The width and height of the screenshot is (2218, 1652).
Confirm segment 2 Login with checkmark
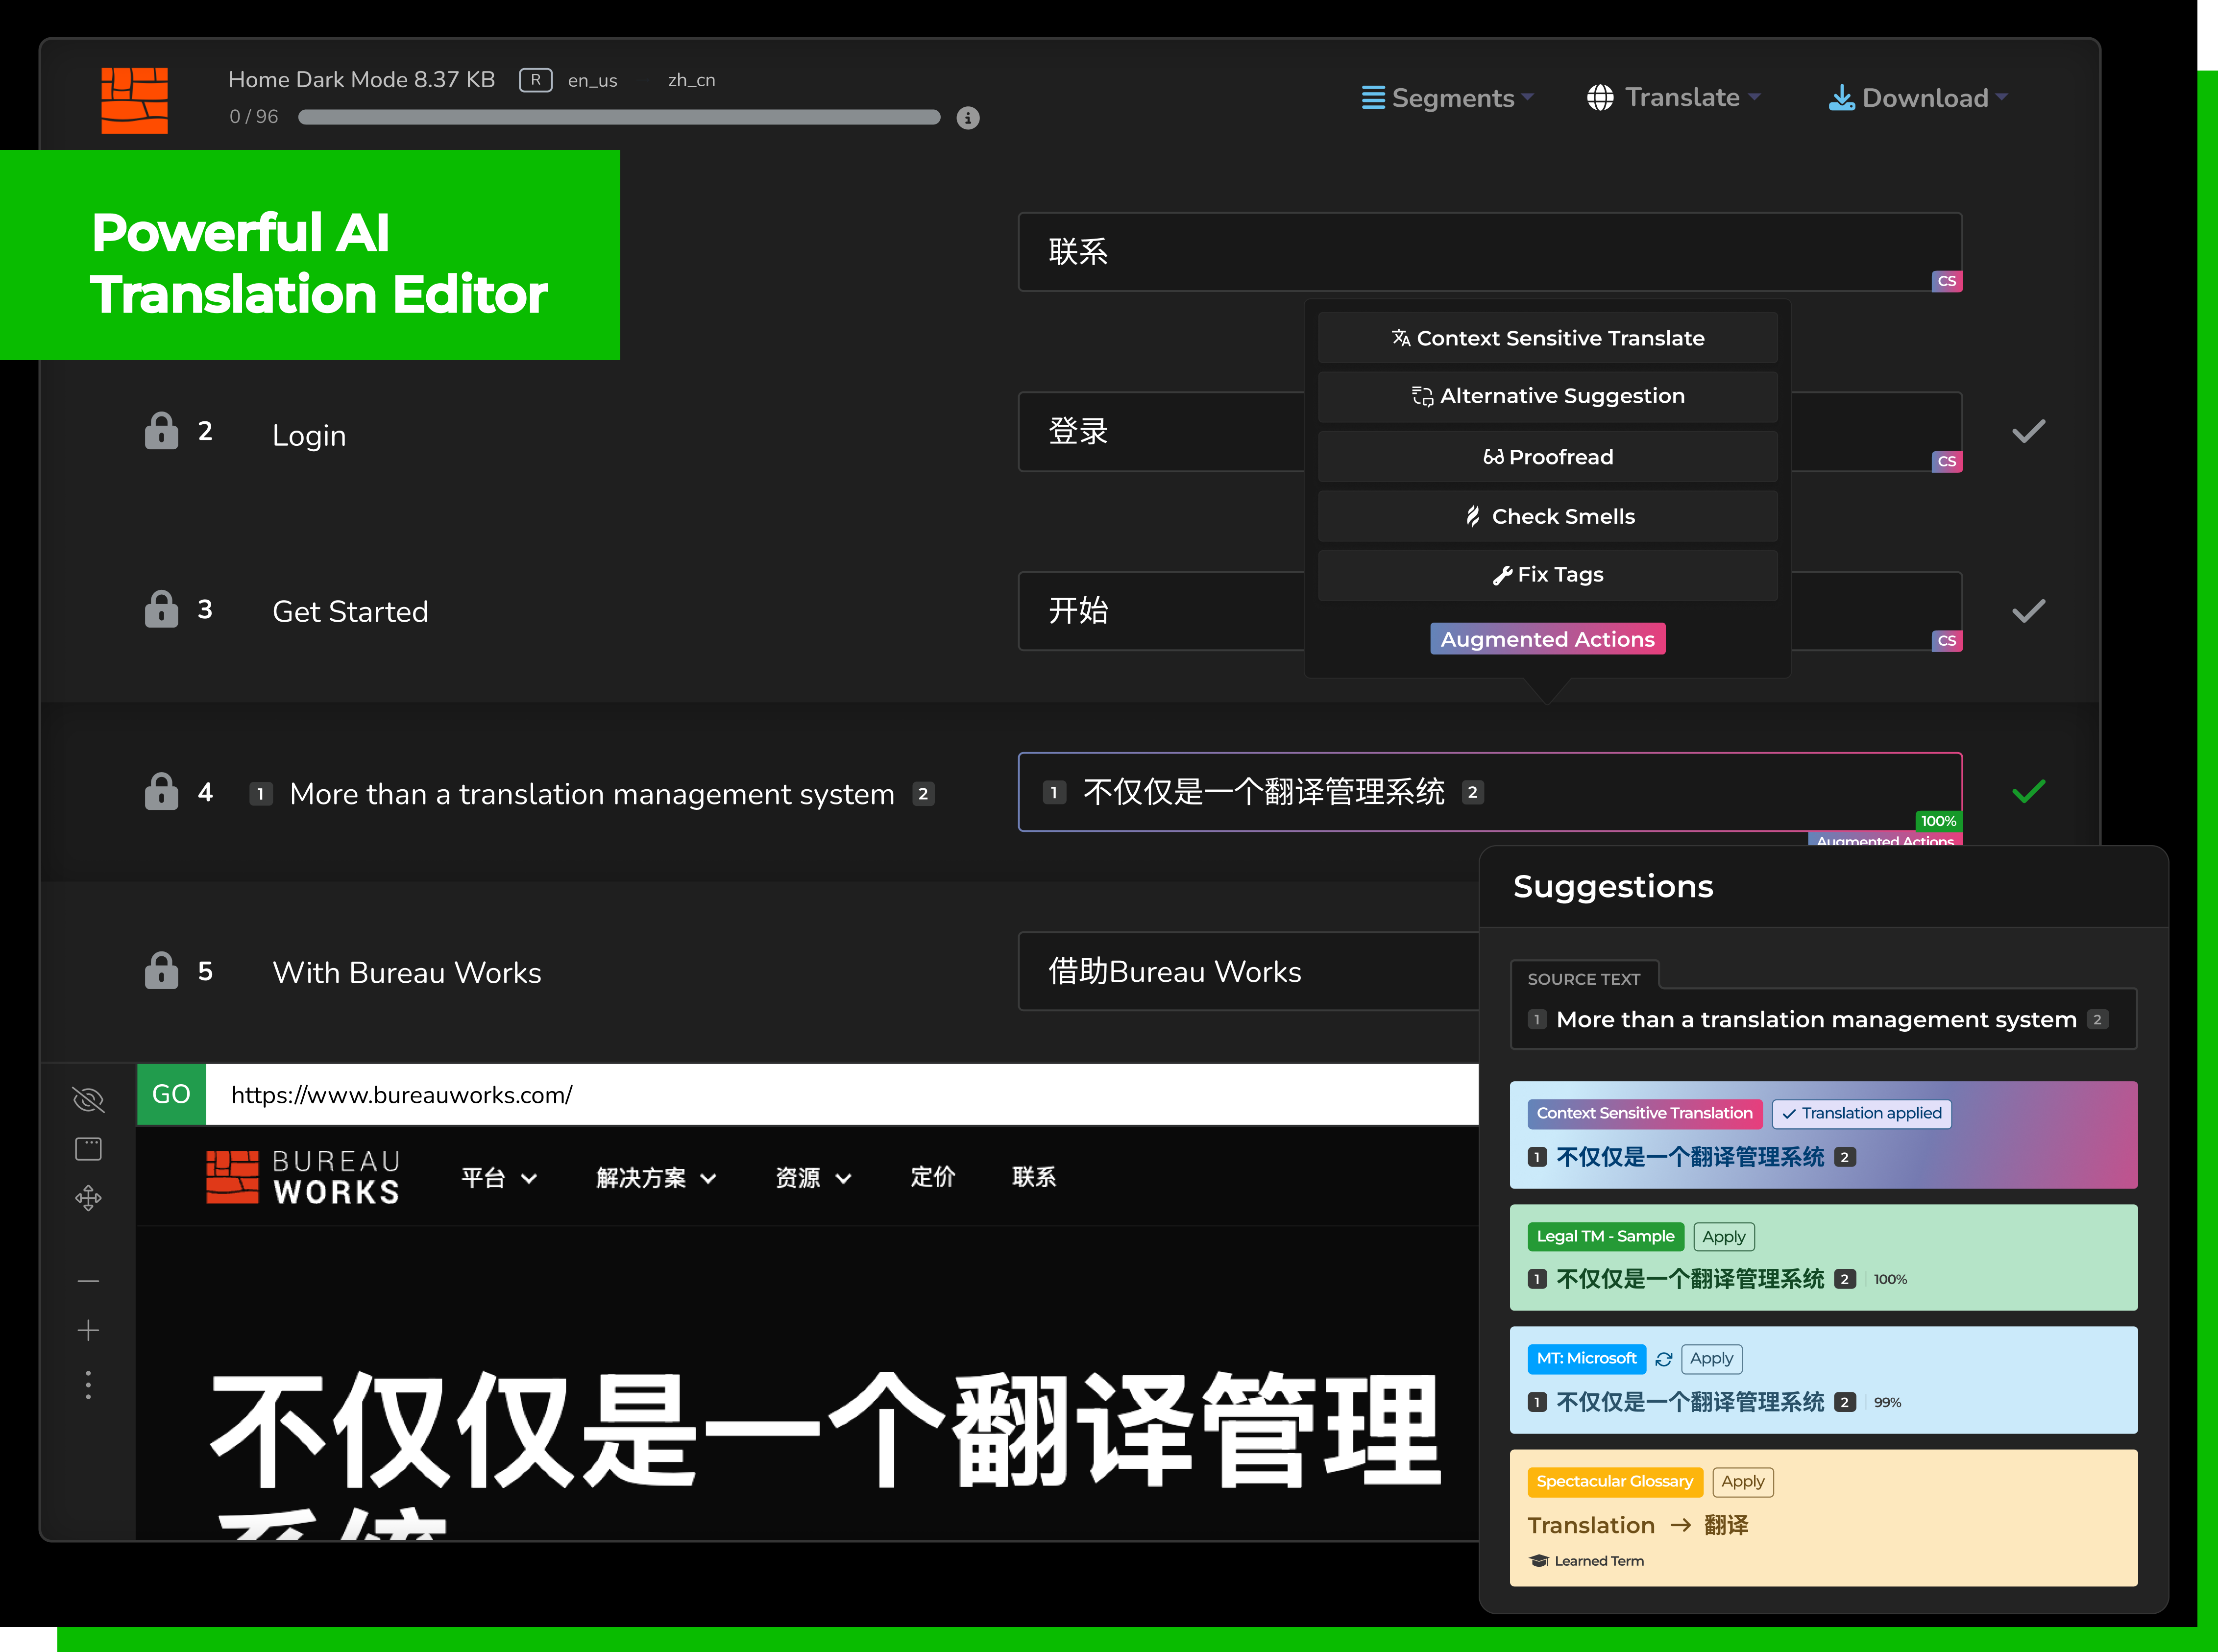coord(2028,431)
